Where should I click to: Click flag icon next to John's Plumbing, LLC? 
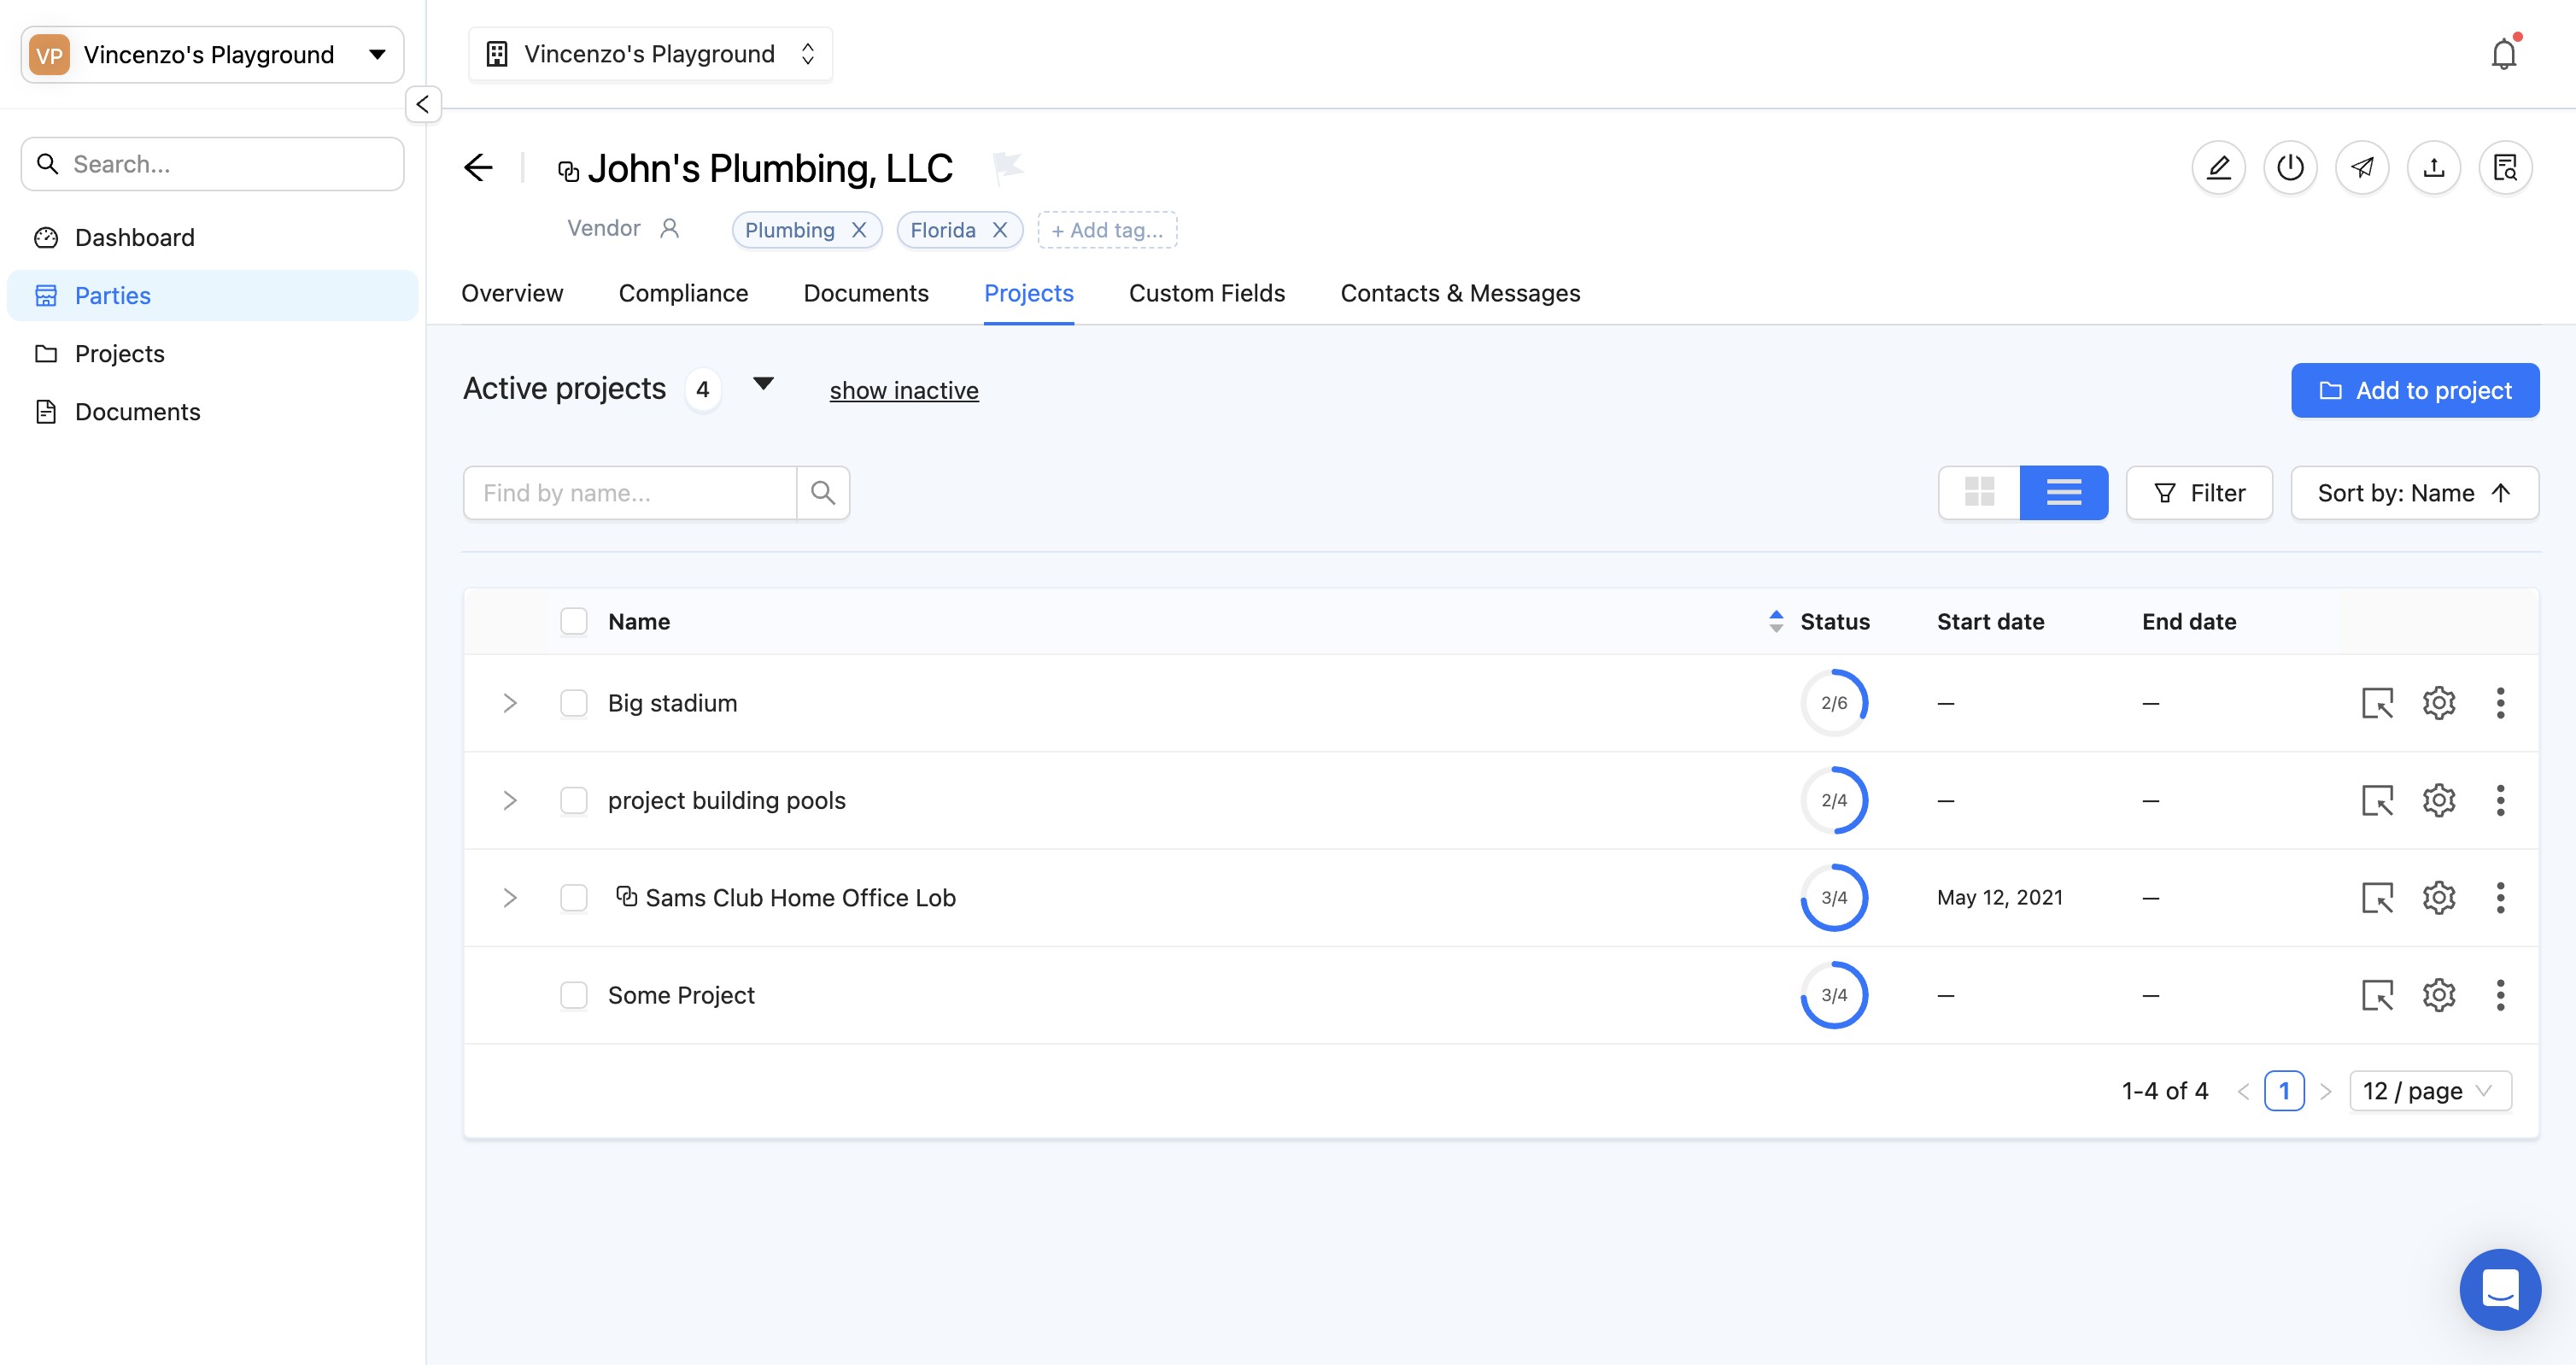click(1008, 166)
